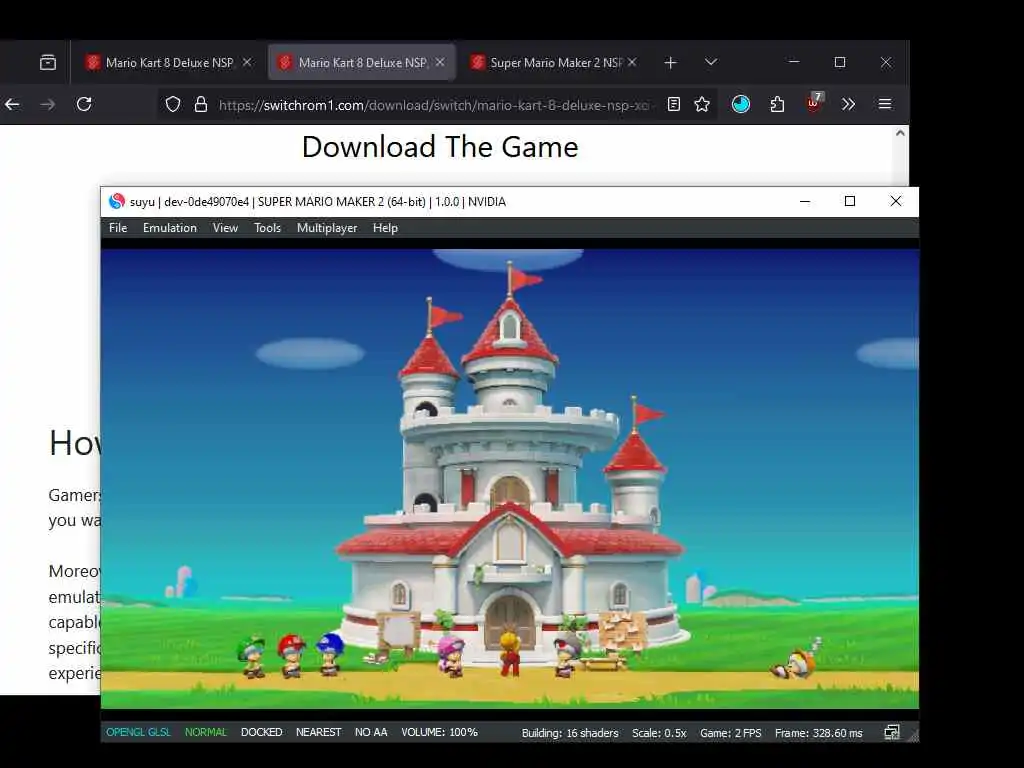Click suyu app logo in title bar
Image resolution: width=1024 pixels, height=768 pixels.
pos(117,201)
